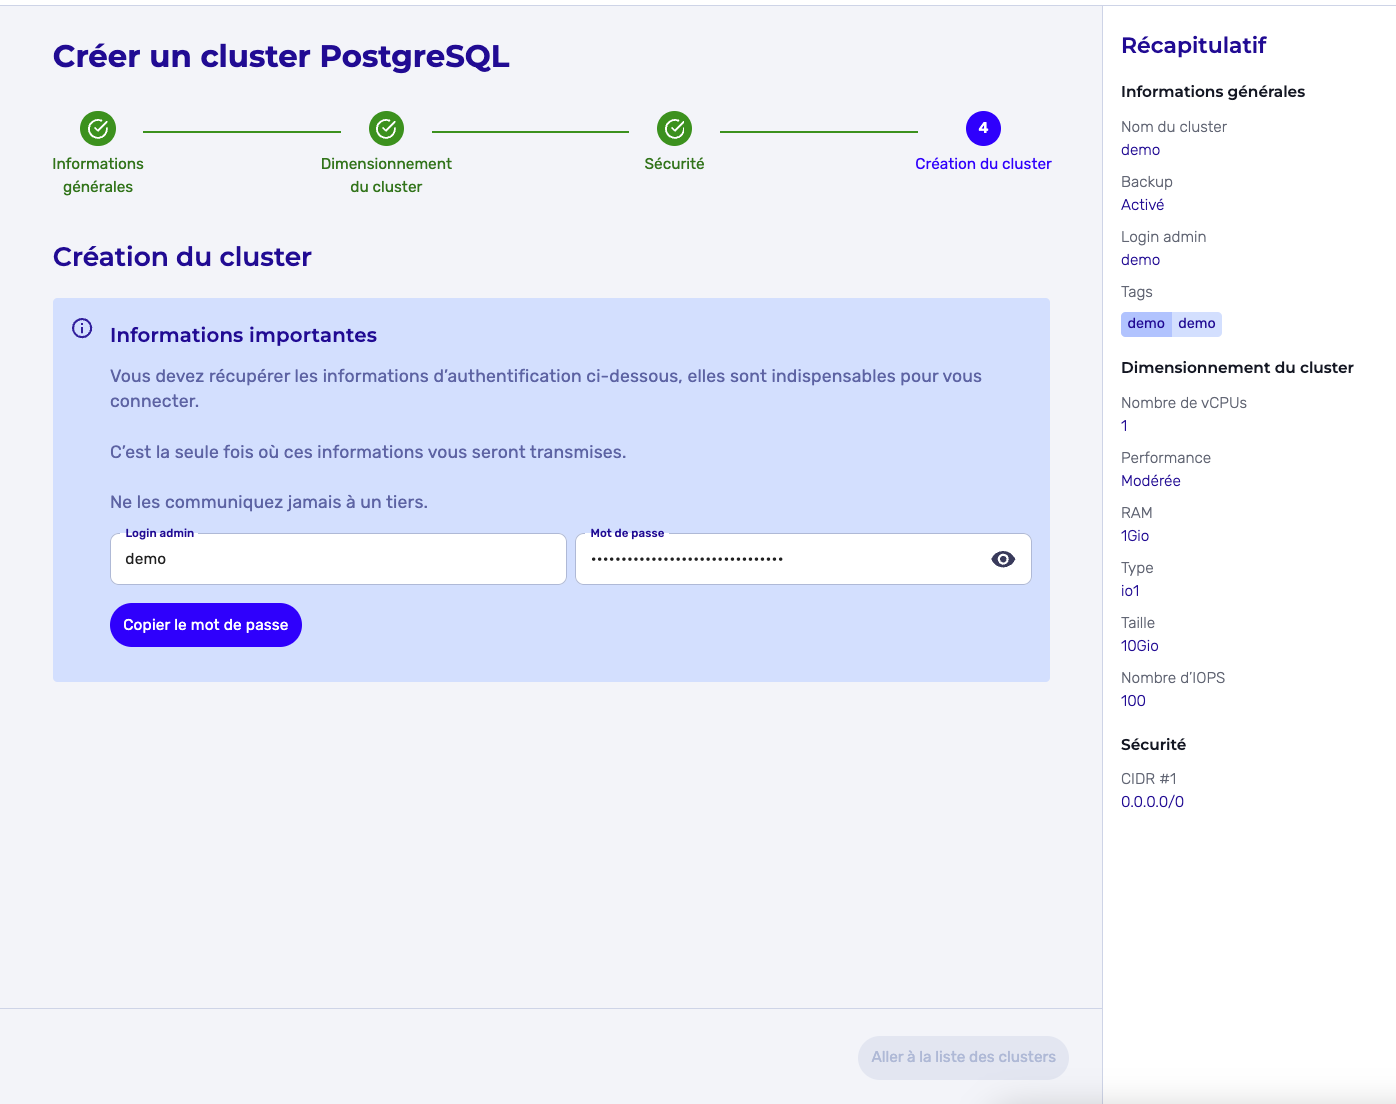This screenshot has width=1396, height=1104.
Task: Click the Dimensionnement du cluster heading in Récapitulatif
Action: click(x=1237, y=368)
